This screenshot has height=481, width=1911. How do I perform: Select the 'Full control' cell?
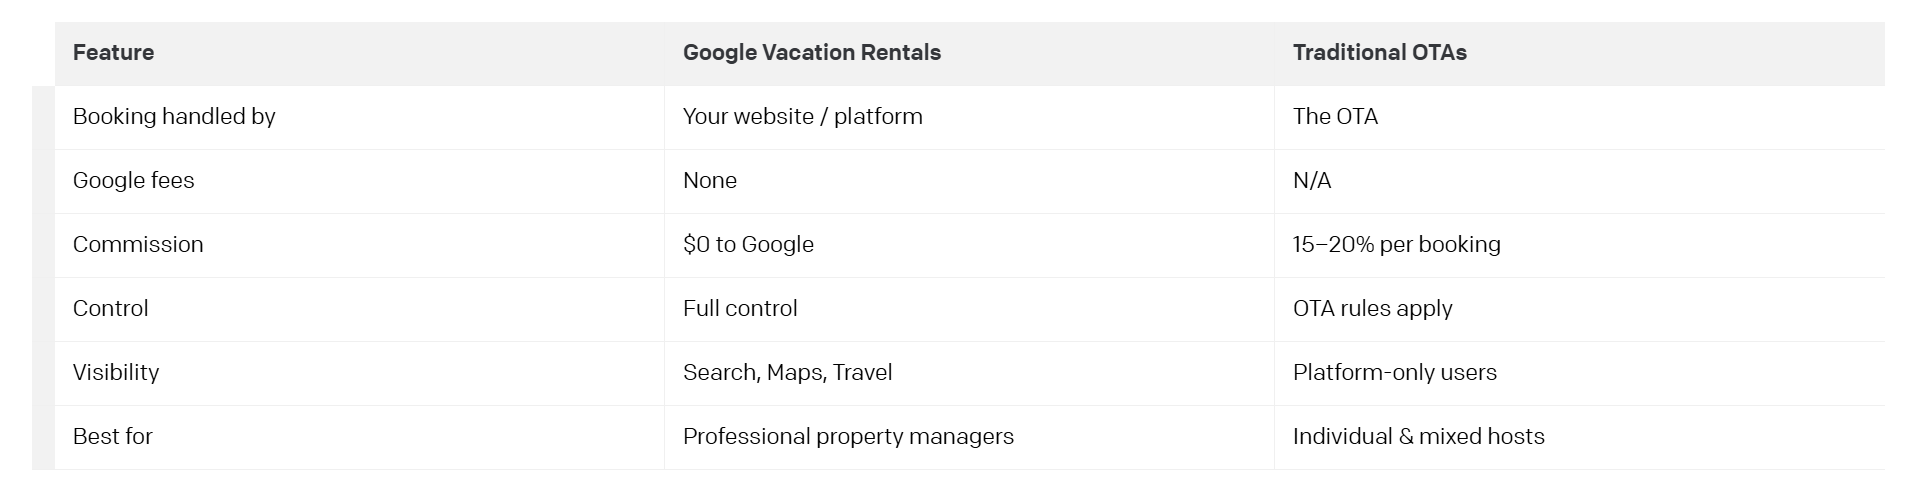(740, 309)
